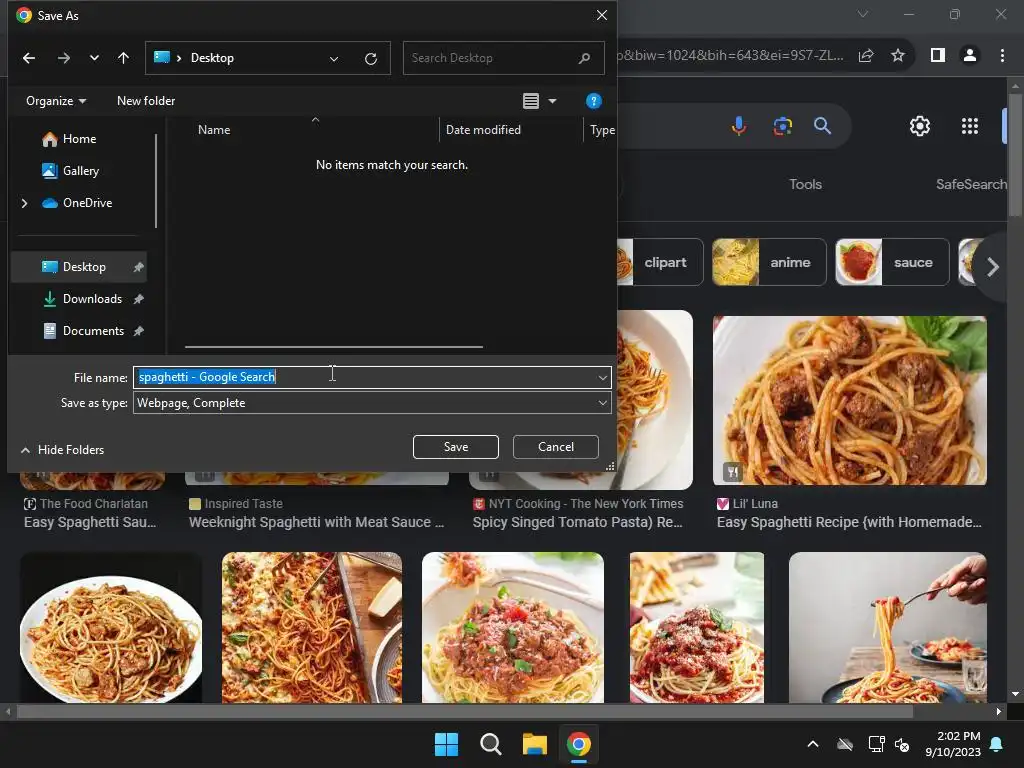Open Spicy Singed Tomato Pasta link
The image size is (1024, 768).
pyautogui.click(x=577, y=522)
